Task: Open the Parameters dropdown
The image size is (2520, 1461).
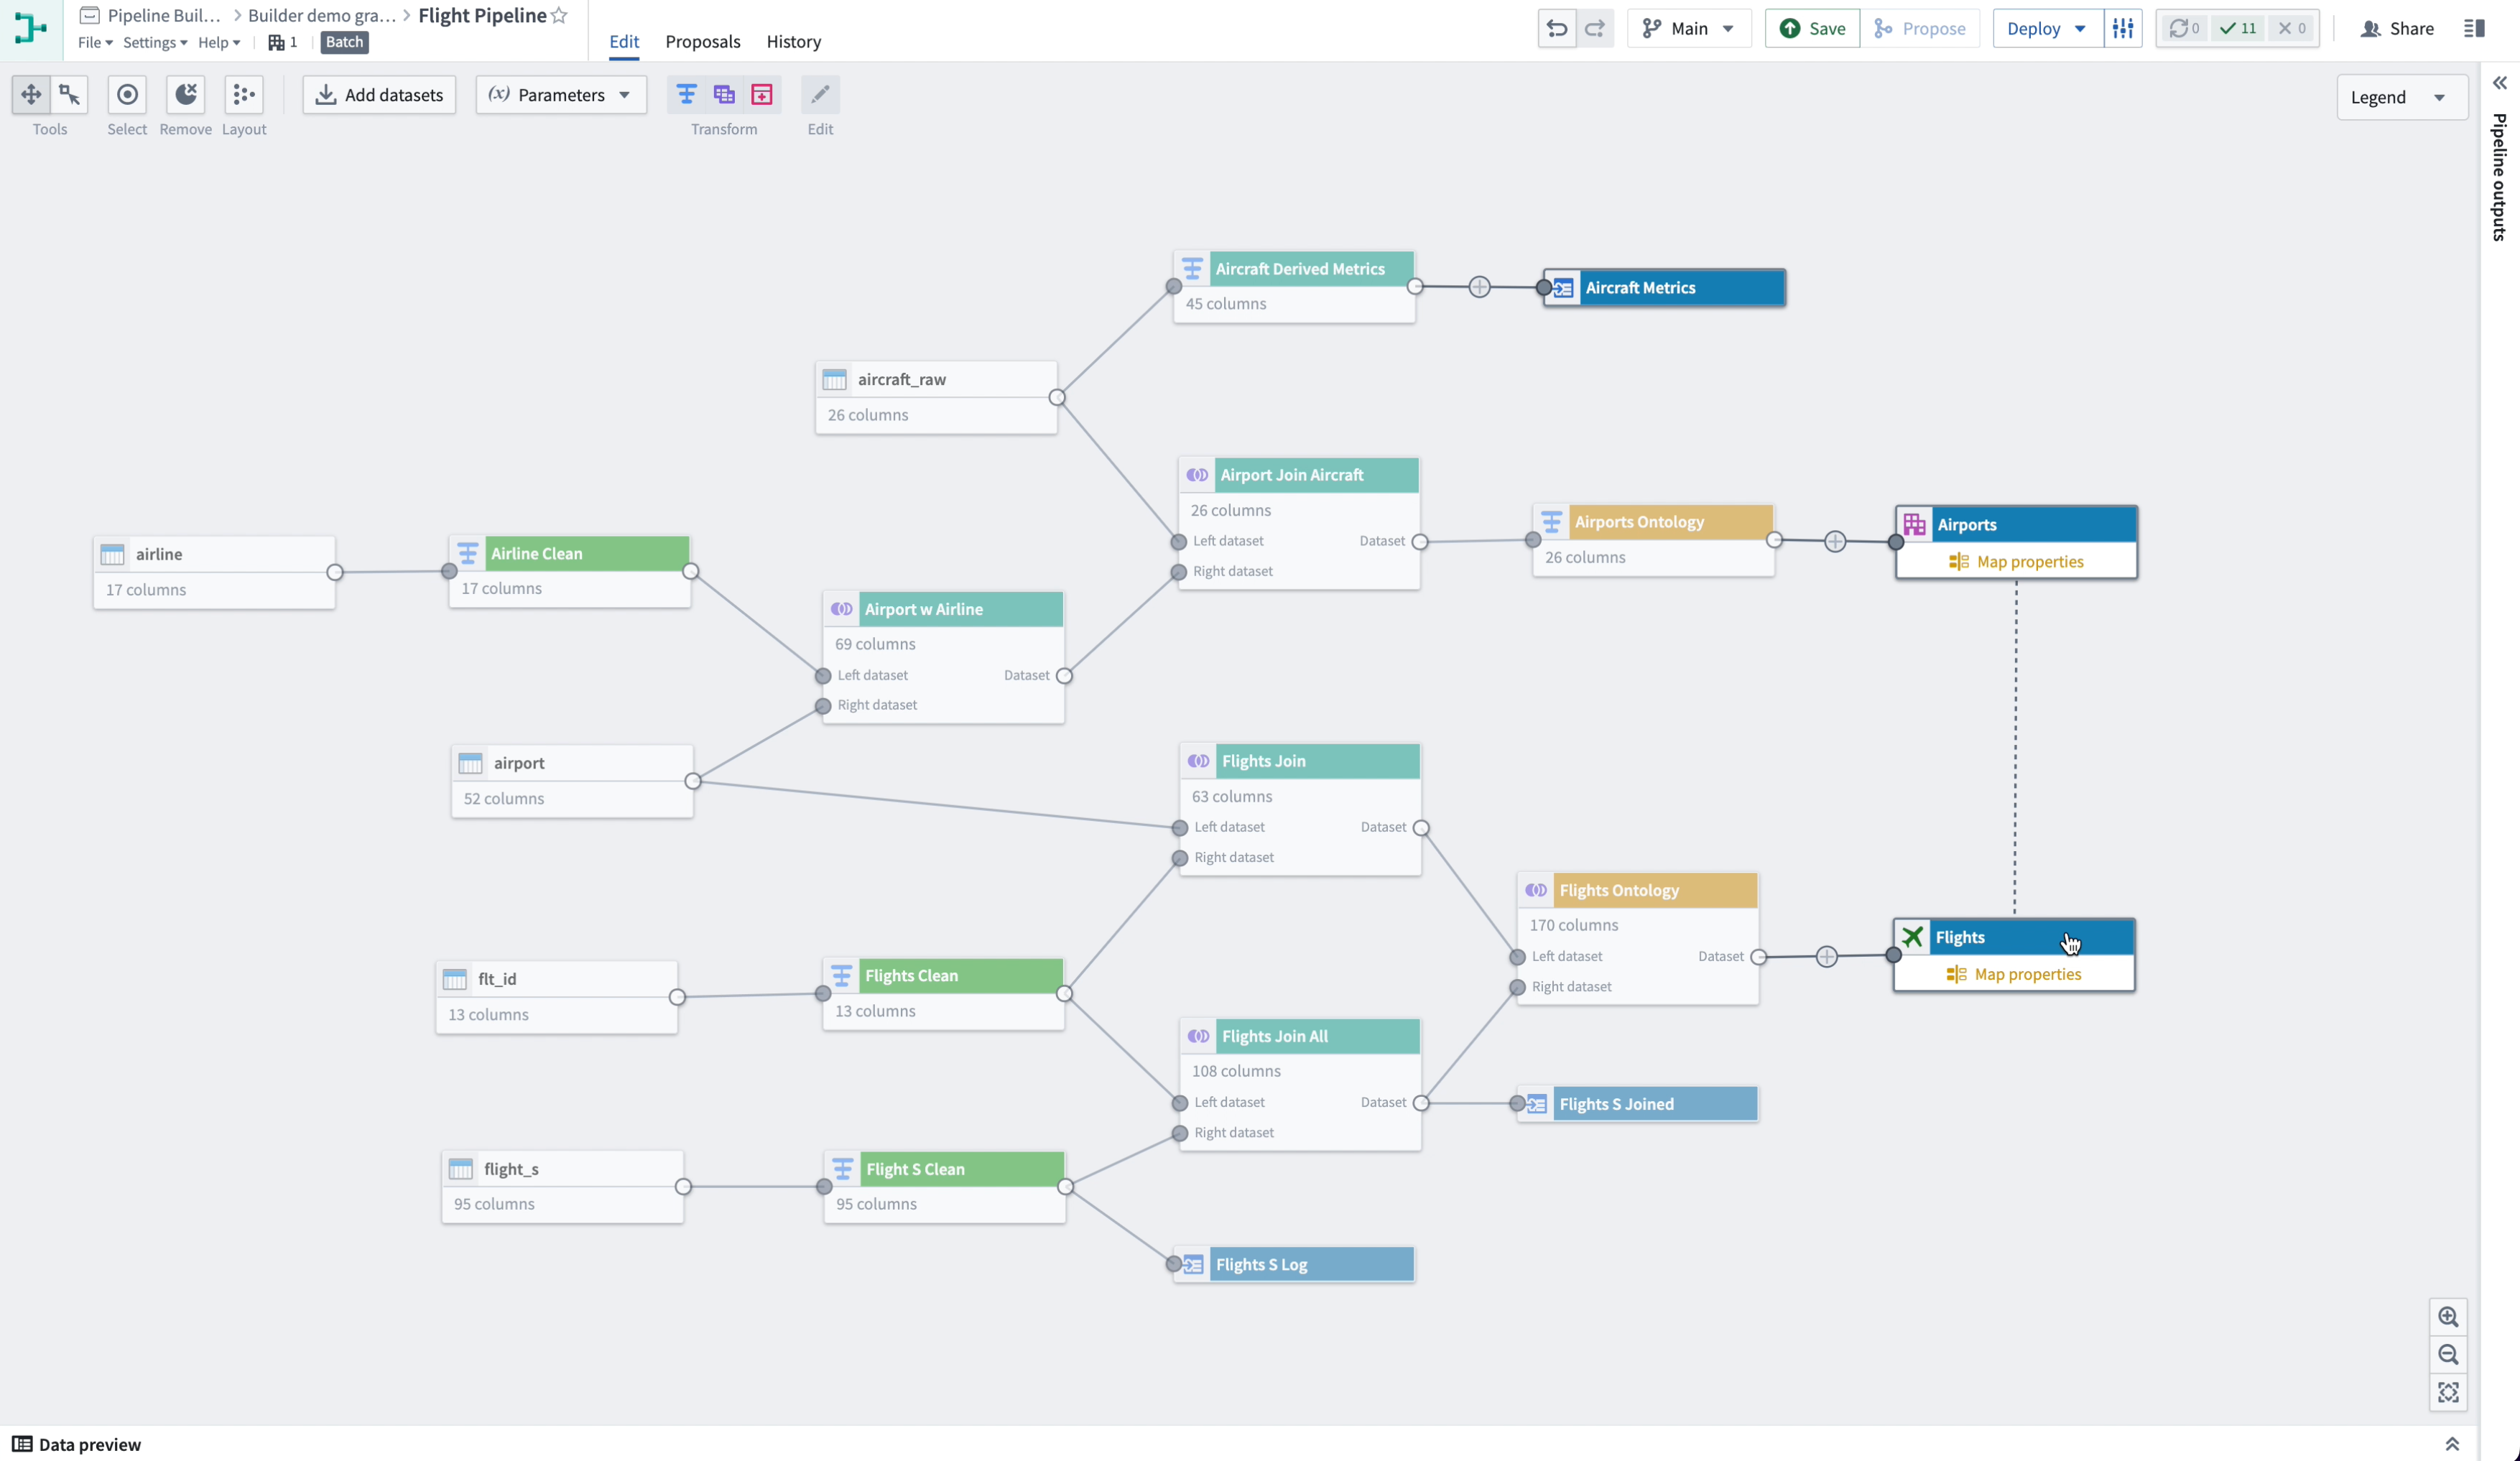Action: pos(561,95)
